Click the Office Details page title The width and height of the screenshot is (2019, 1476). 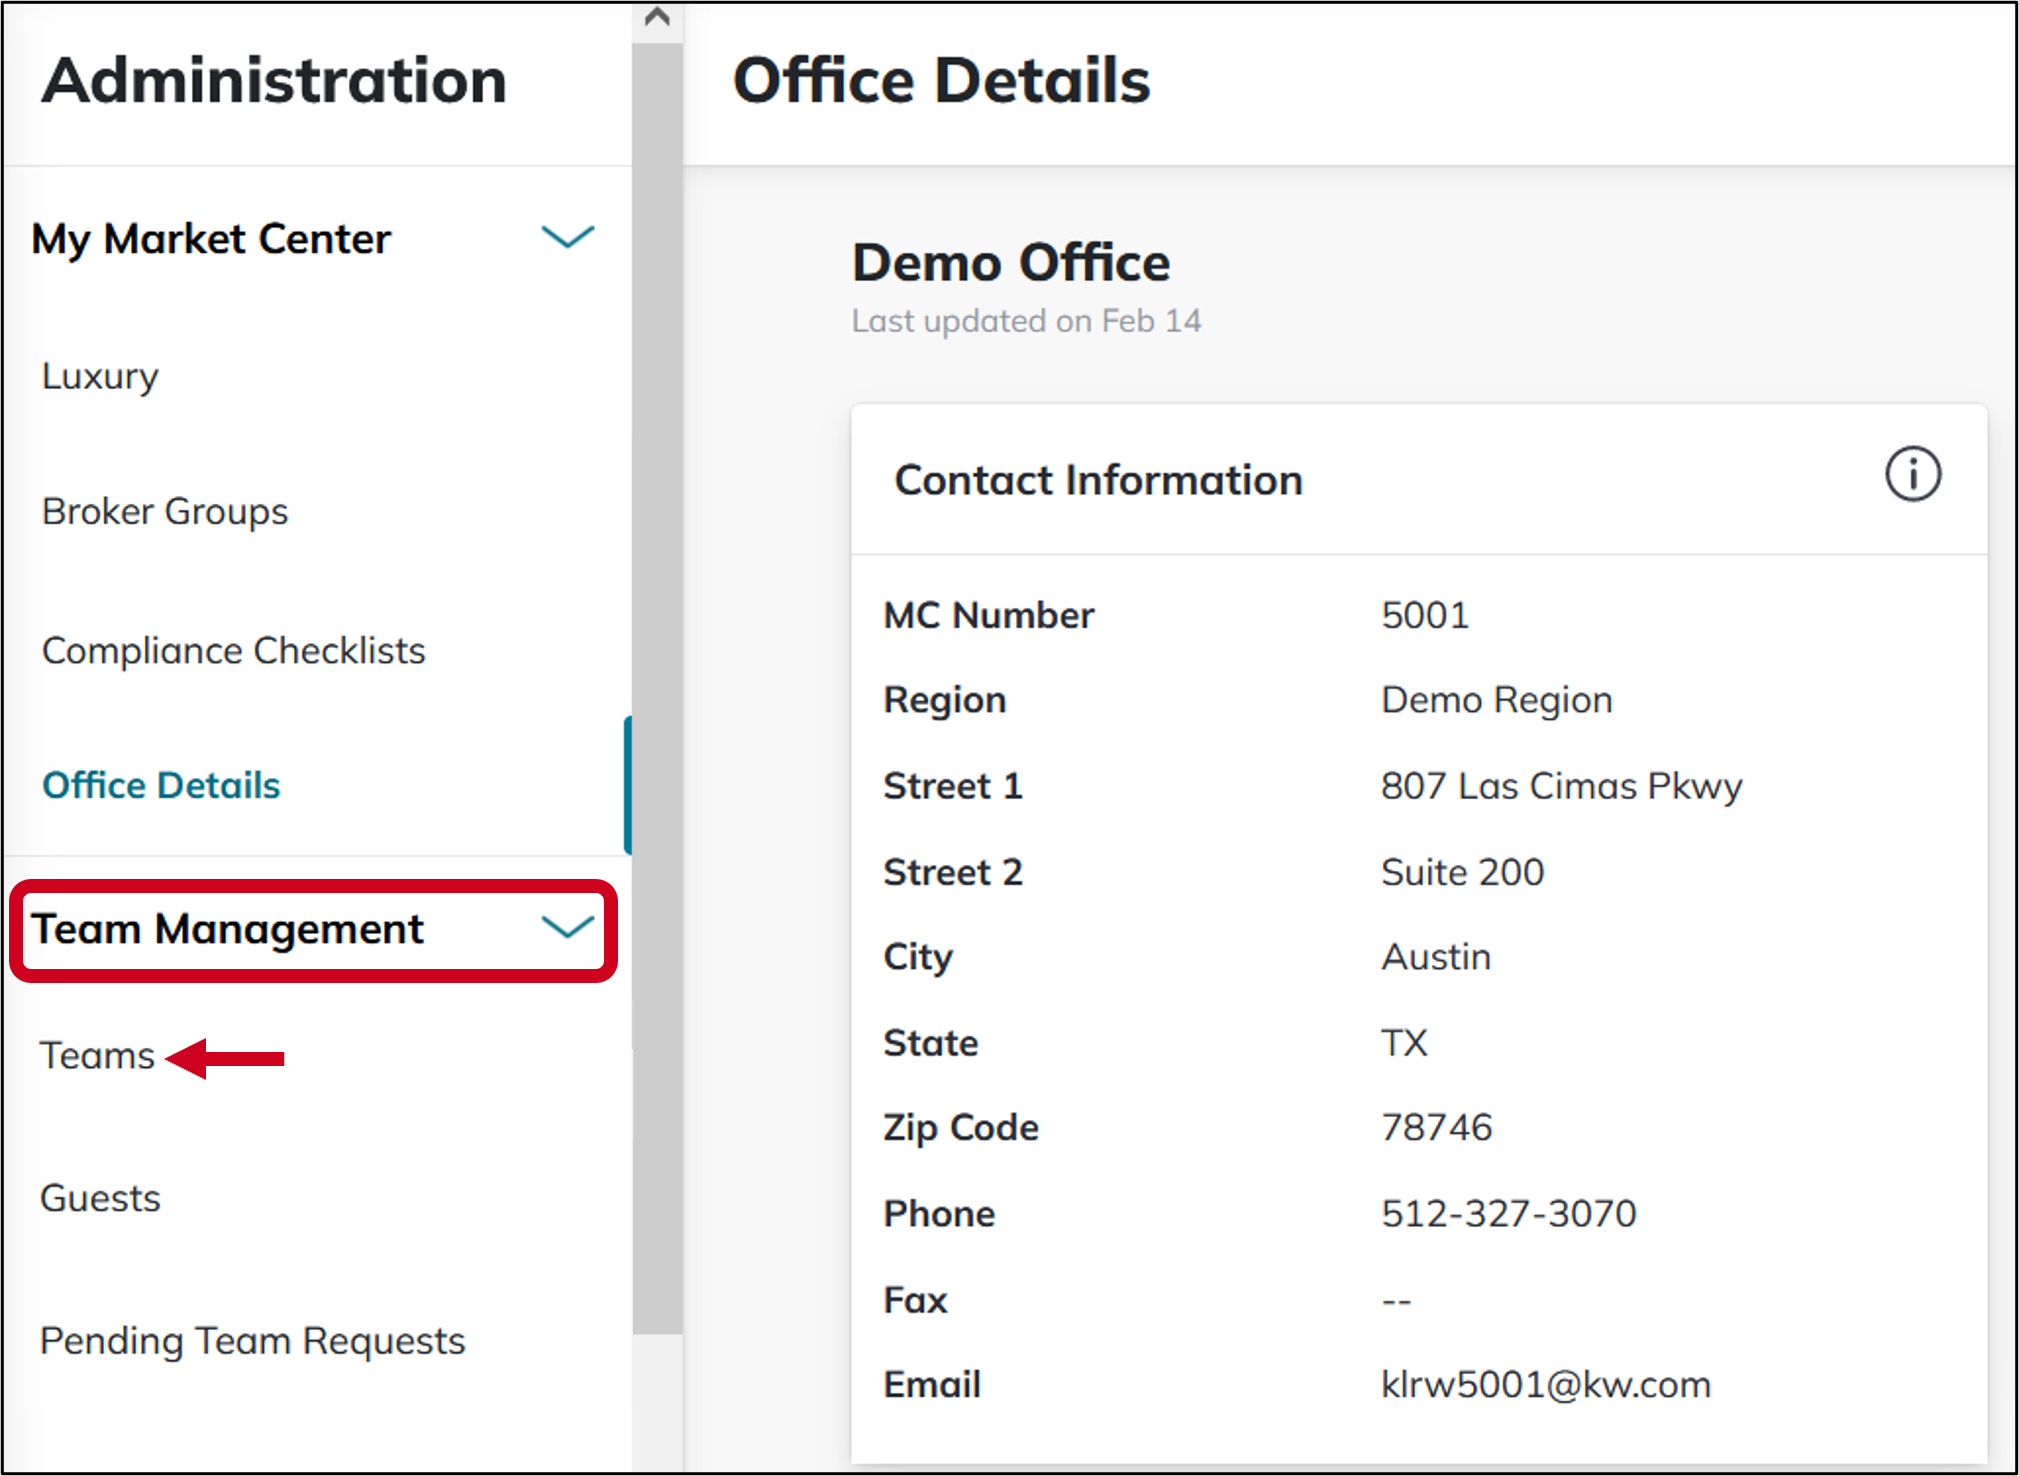coord(942,80)
